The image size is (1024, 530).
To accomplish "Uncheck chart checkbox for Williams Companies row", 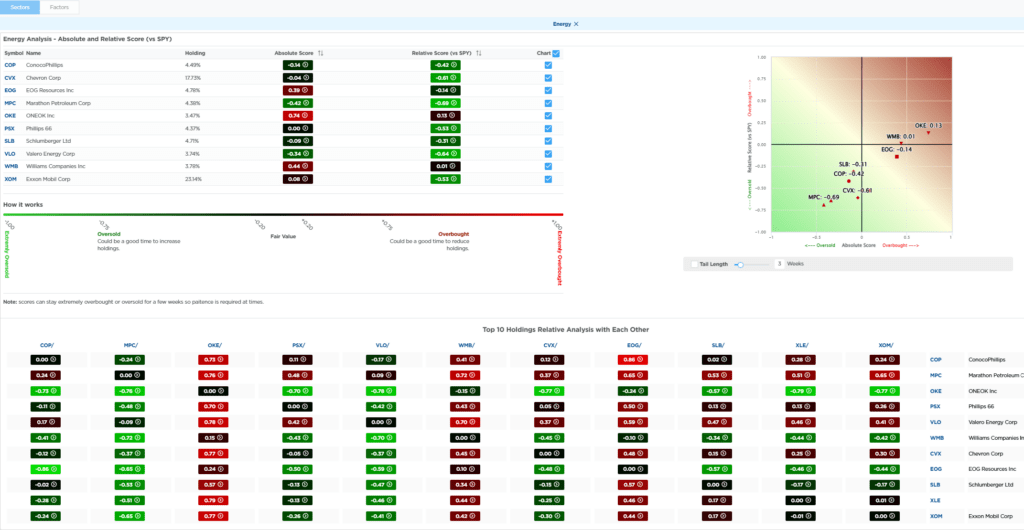I will click(x=548, y=166).
